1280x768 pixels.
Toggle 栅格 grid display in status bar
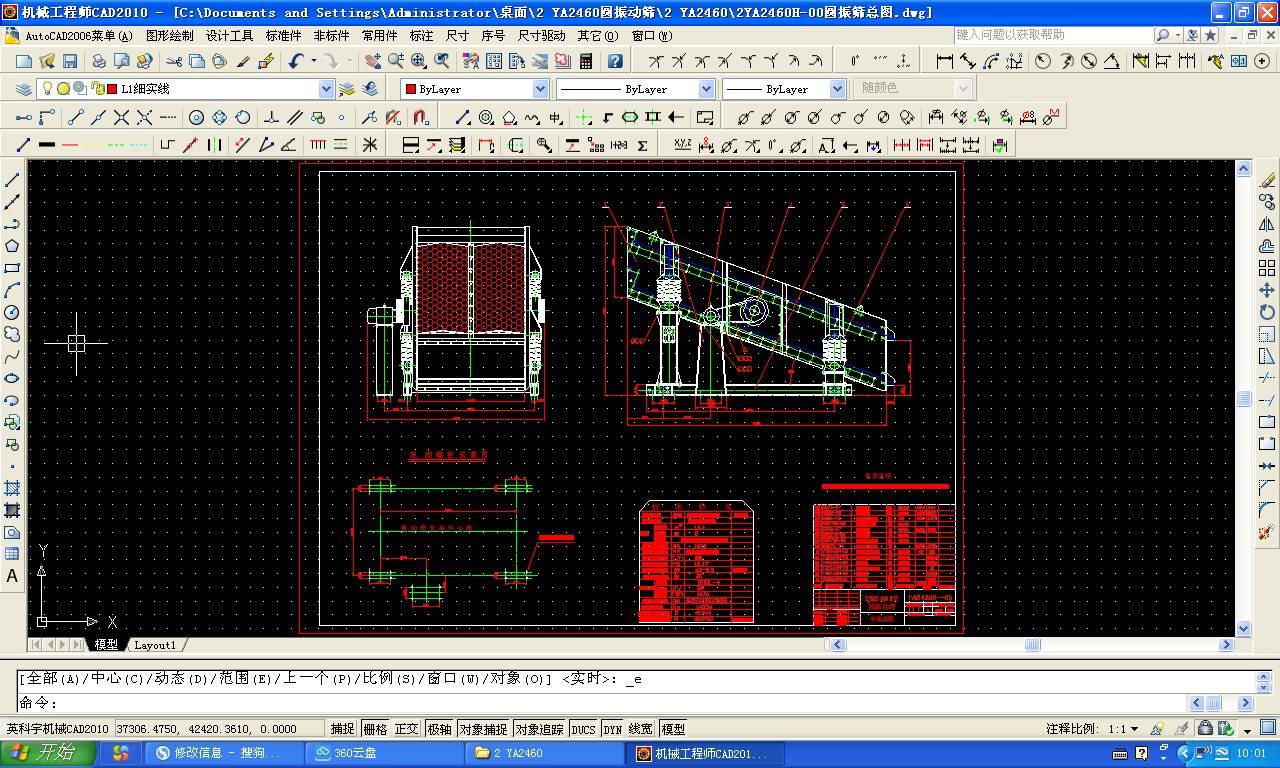375,729
